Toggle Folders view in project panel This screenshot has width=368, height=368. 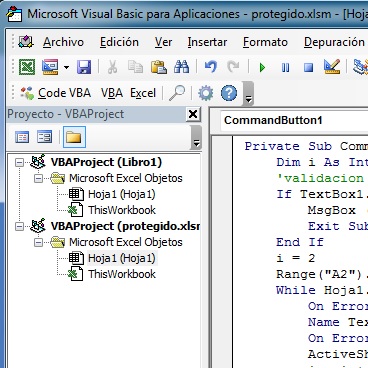(74, 137)
